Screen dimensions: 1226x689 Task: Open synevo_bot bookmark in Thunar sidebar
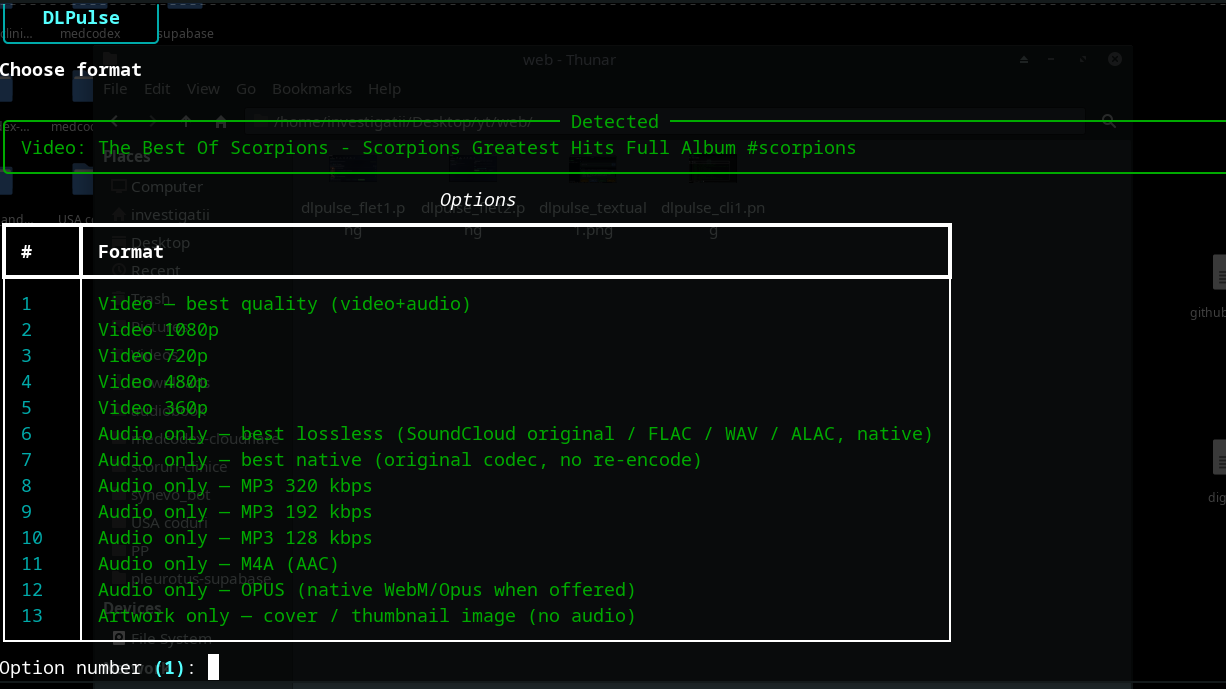point(160,494)
